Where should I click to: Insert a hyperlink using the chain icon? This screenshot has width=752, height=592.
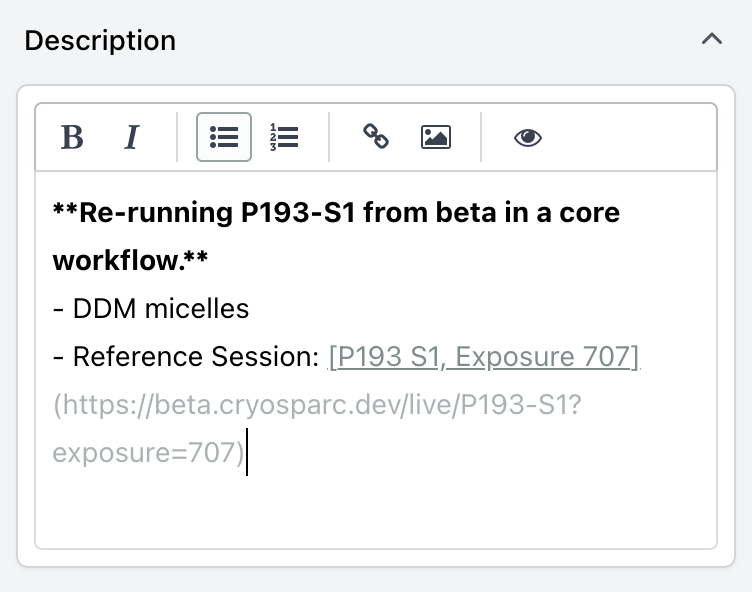pyautogui.click(x=375, y=137)
